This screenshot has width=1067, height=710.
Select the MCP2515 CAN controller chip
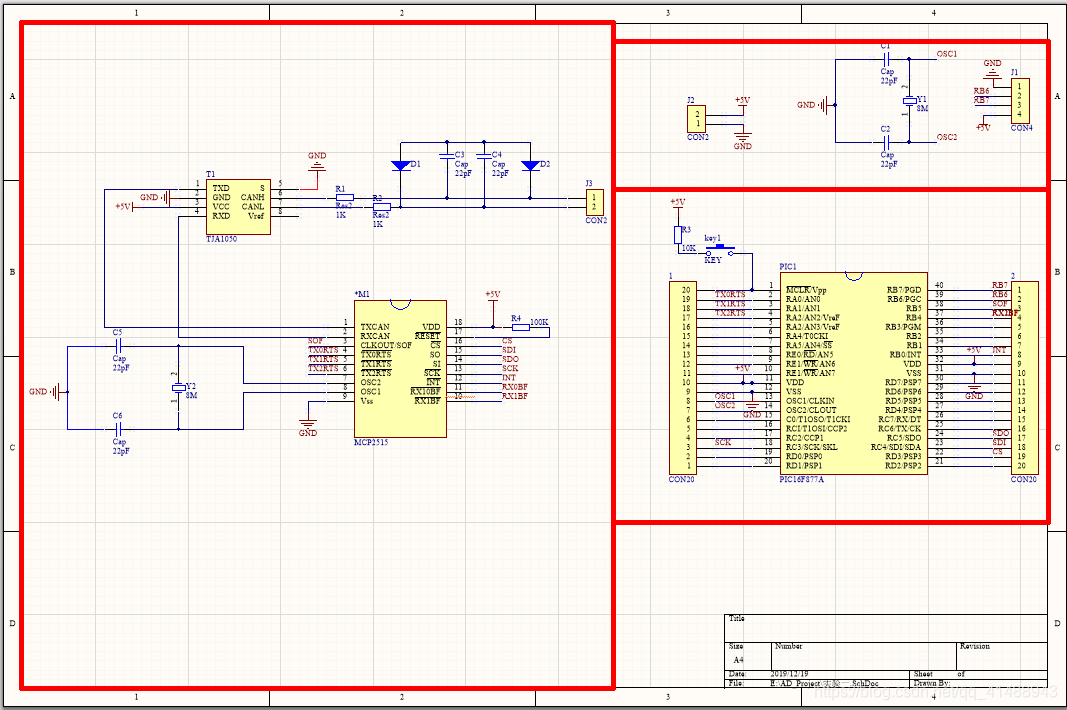click(400, 368)
